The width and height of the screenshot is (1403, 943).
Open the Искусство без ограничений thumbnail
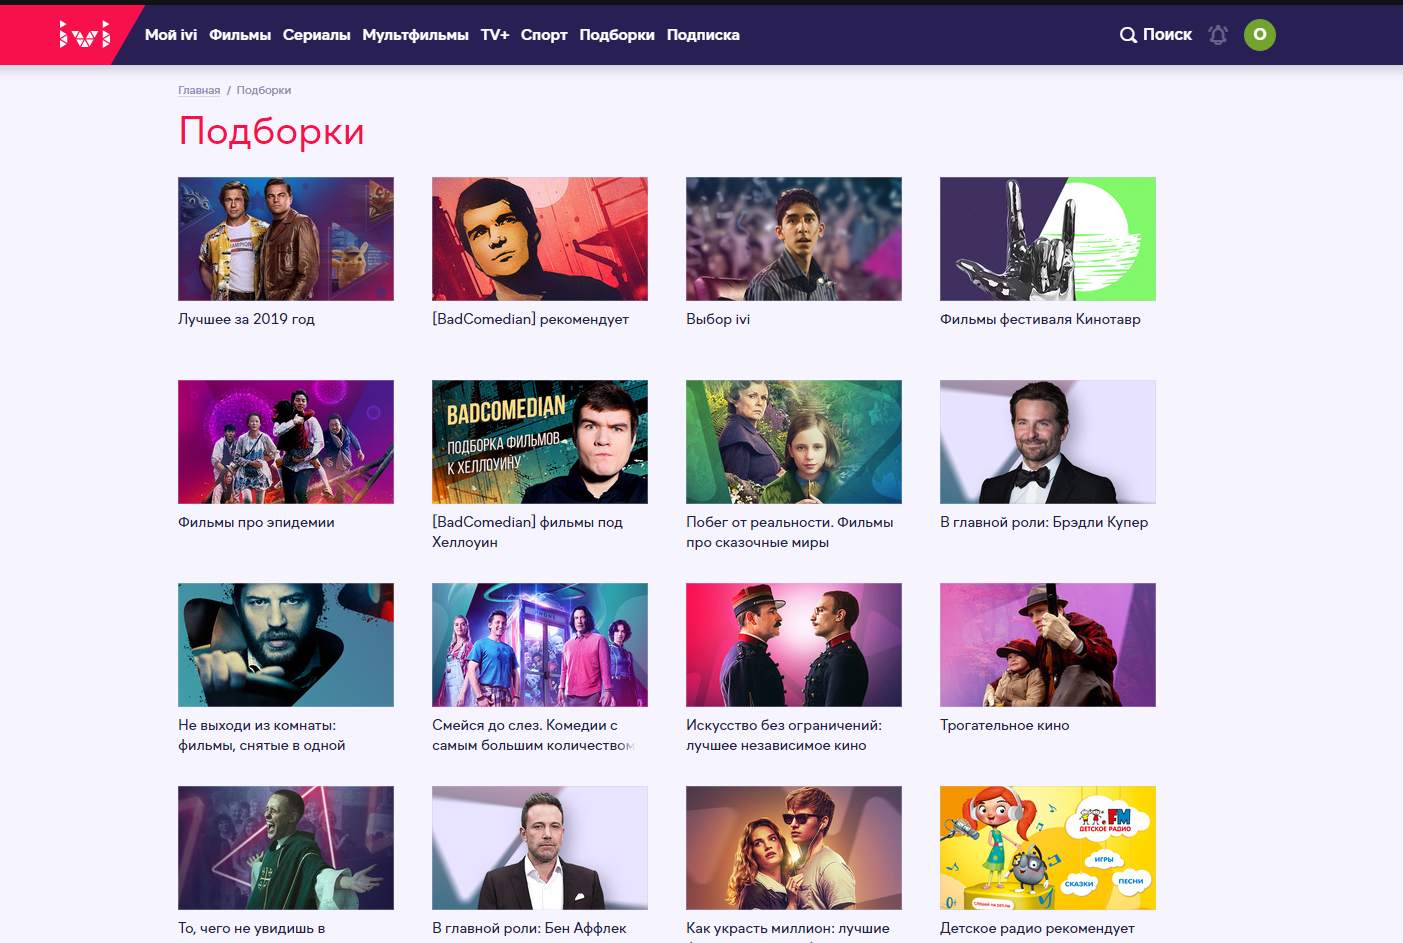click(x=794, y=645)
